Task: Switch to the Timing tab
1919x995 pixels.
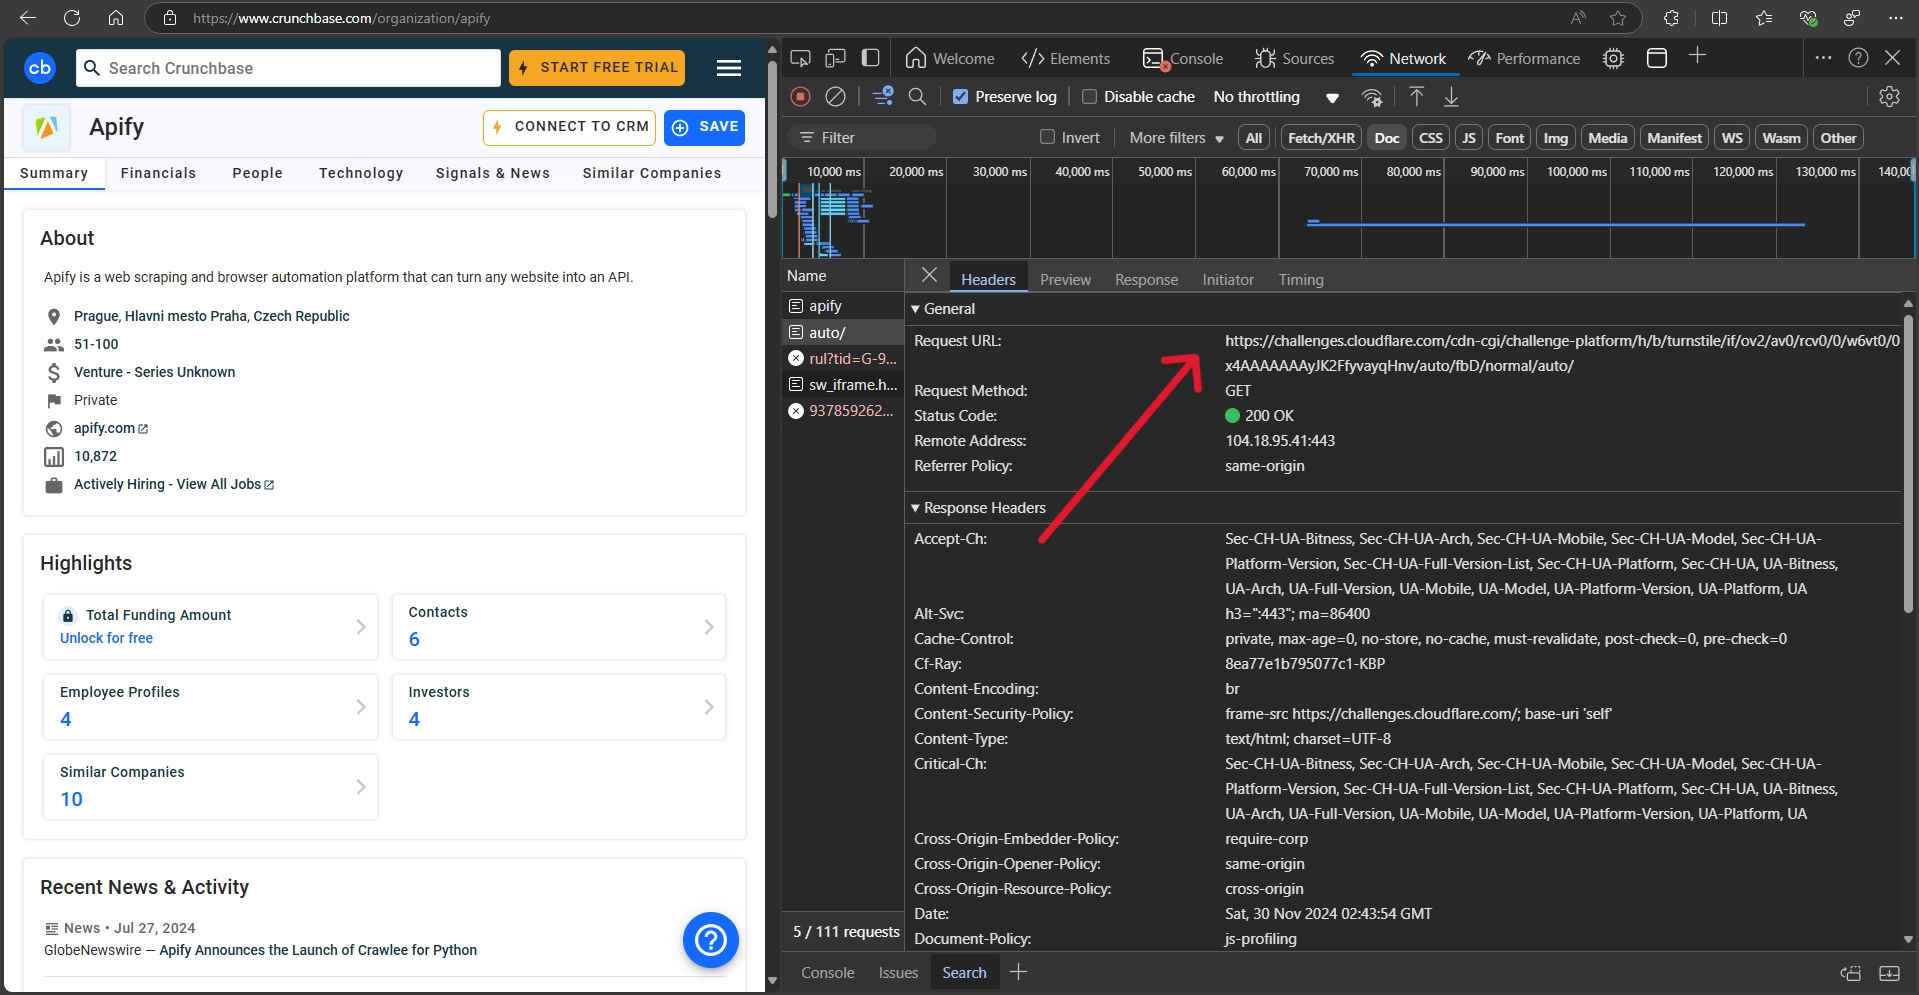Action: pyautogui.click(x=1300, y=280)
